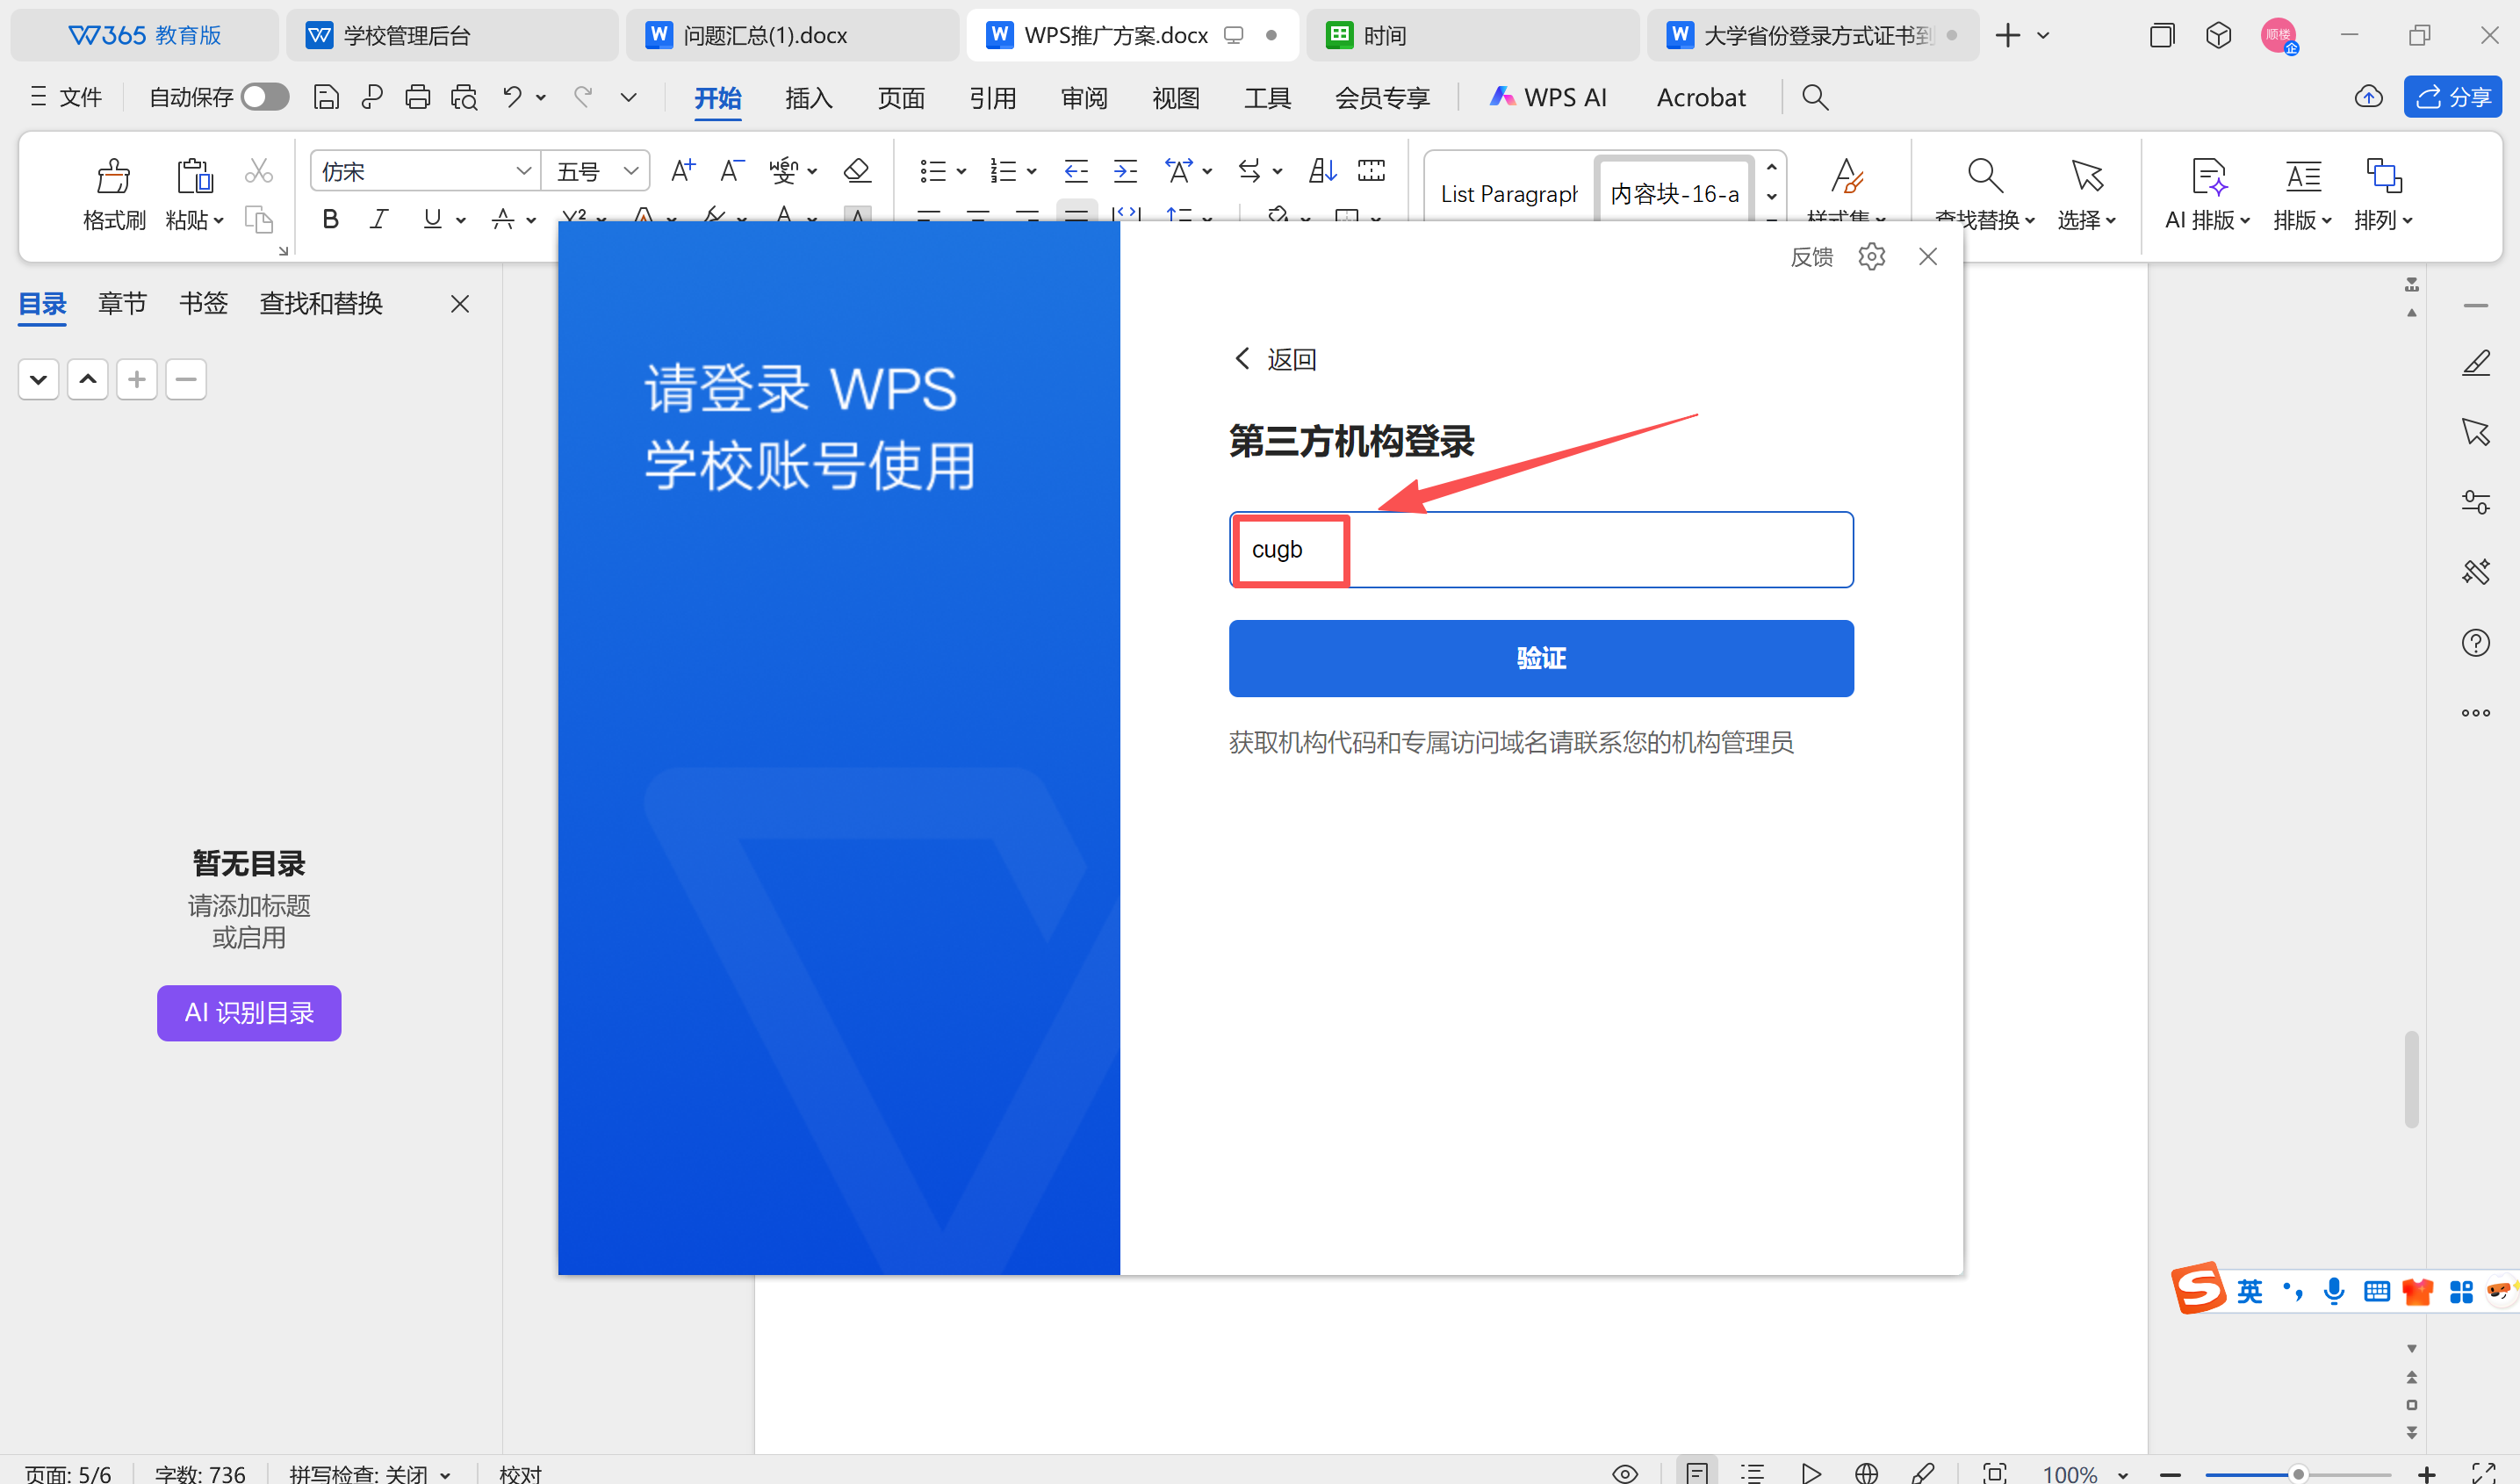Click the institution code input field
Image resolution: width=2520 pixels, height=1484 pixels.
click(1541, 550)
